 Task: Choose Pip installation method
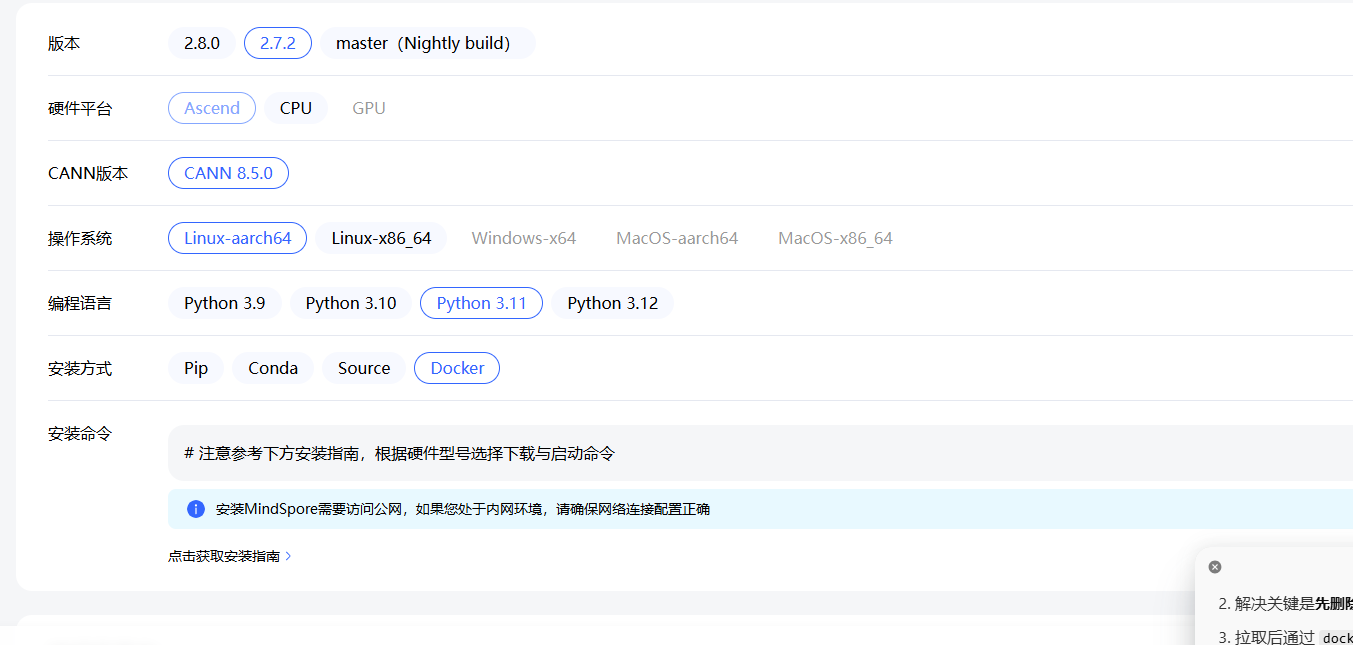tap(196, 368)
